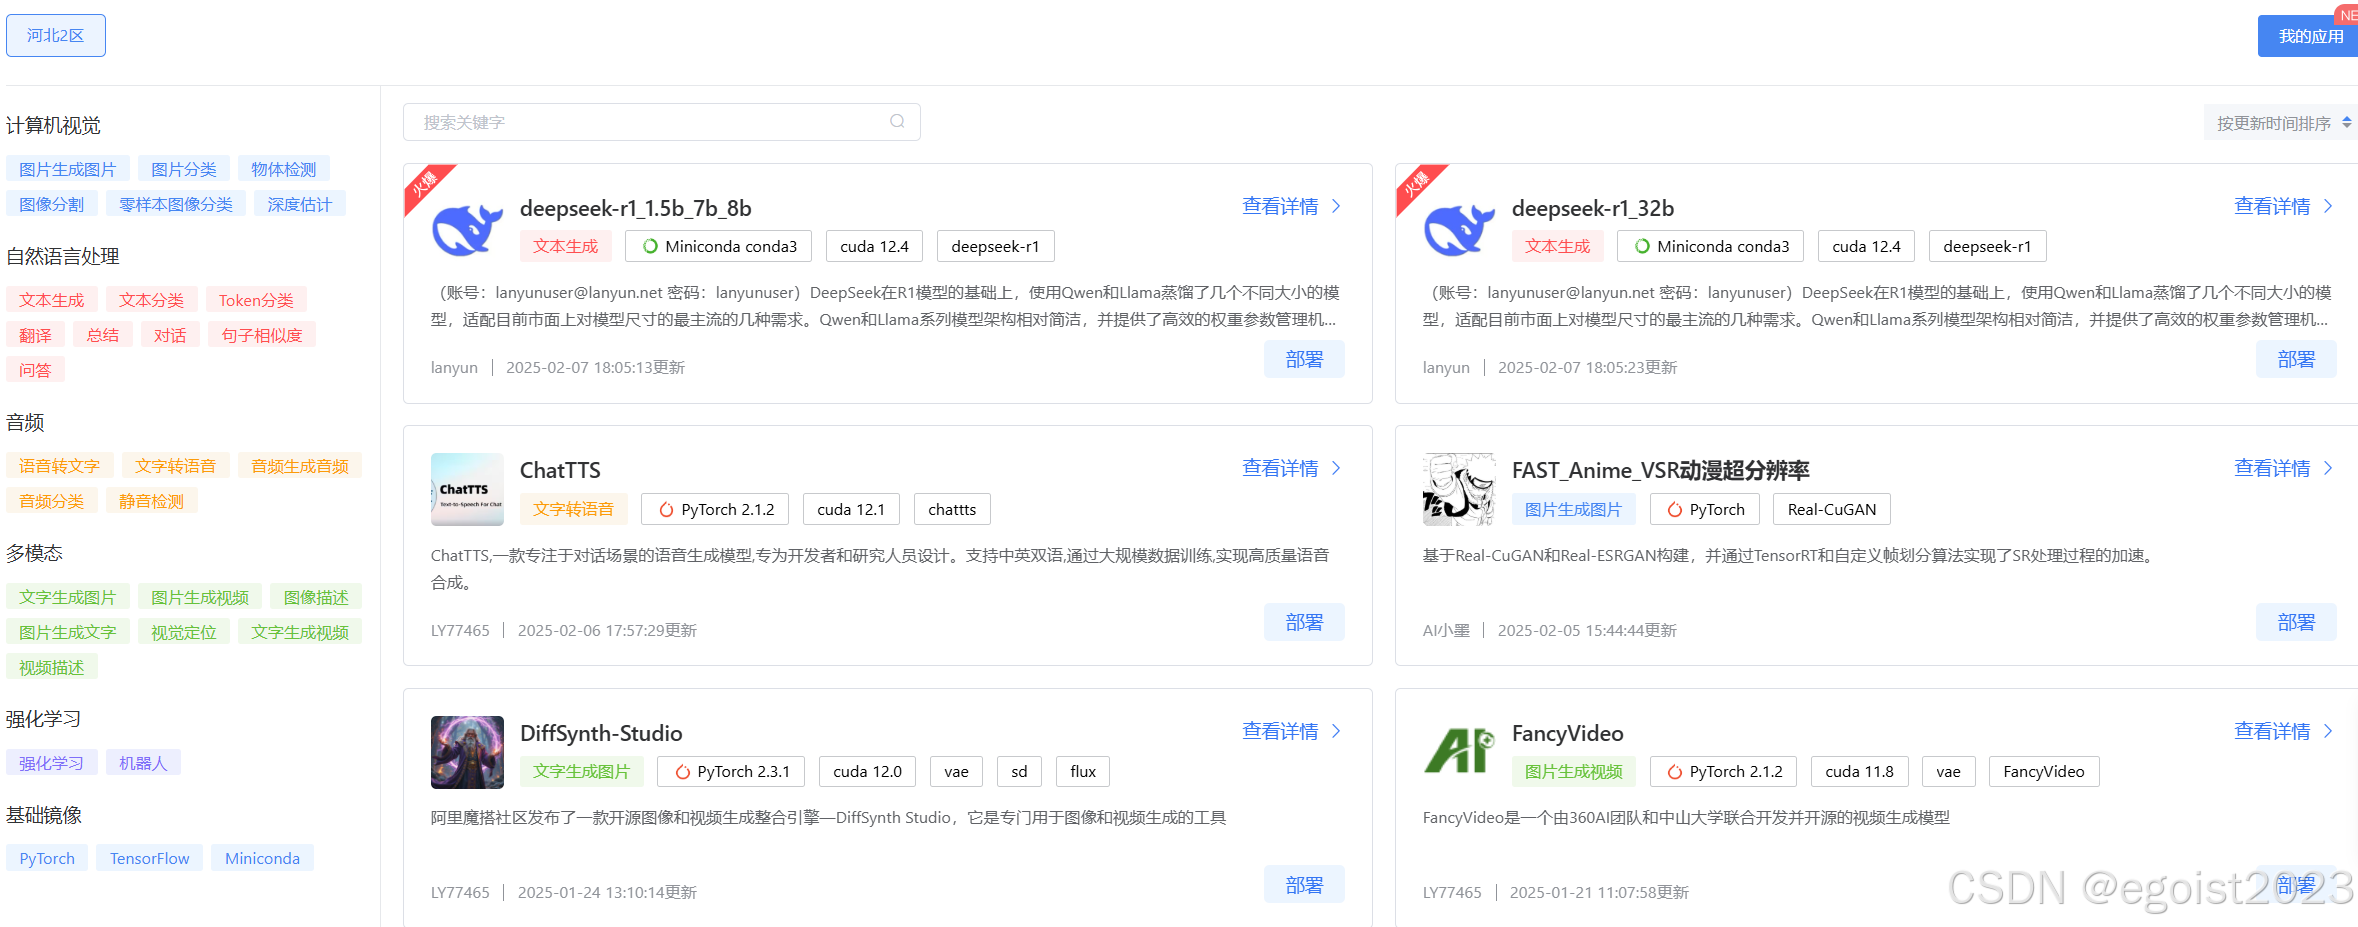Click the deepseek-r1_32b whale logo
Viewport: 2358px width, 927px height.
[1458, 230]
